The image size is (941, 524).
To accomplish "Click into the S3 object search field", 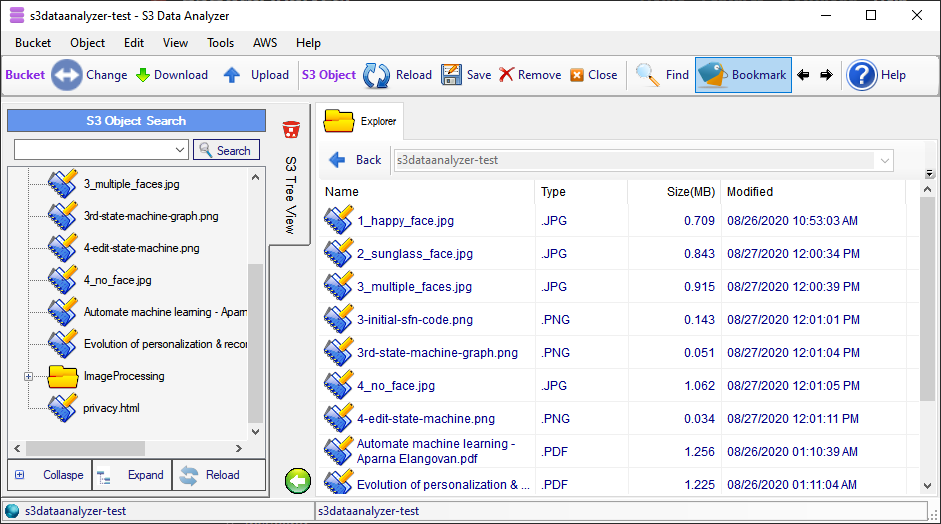I will point(94,150).
